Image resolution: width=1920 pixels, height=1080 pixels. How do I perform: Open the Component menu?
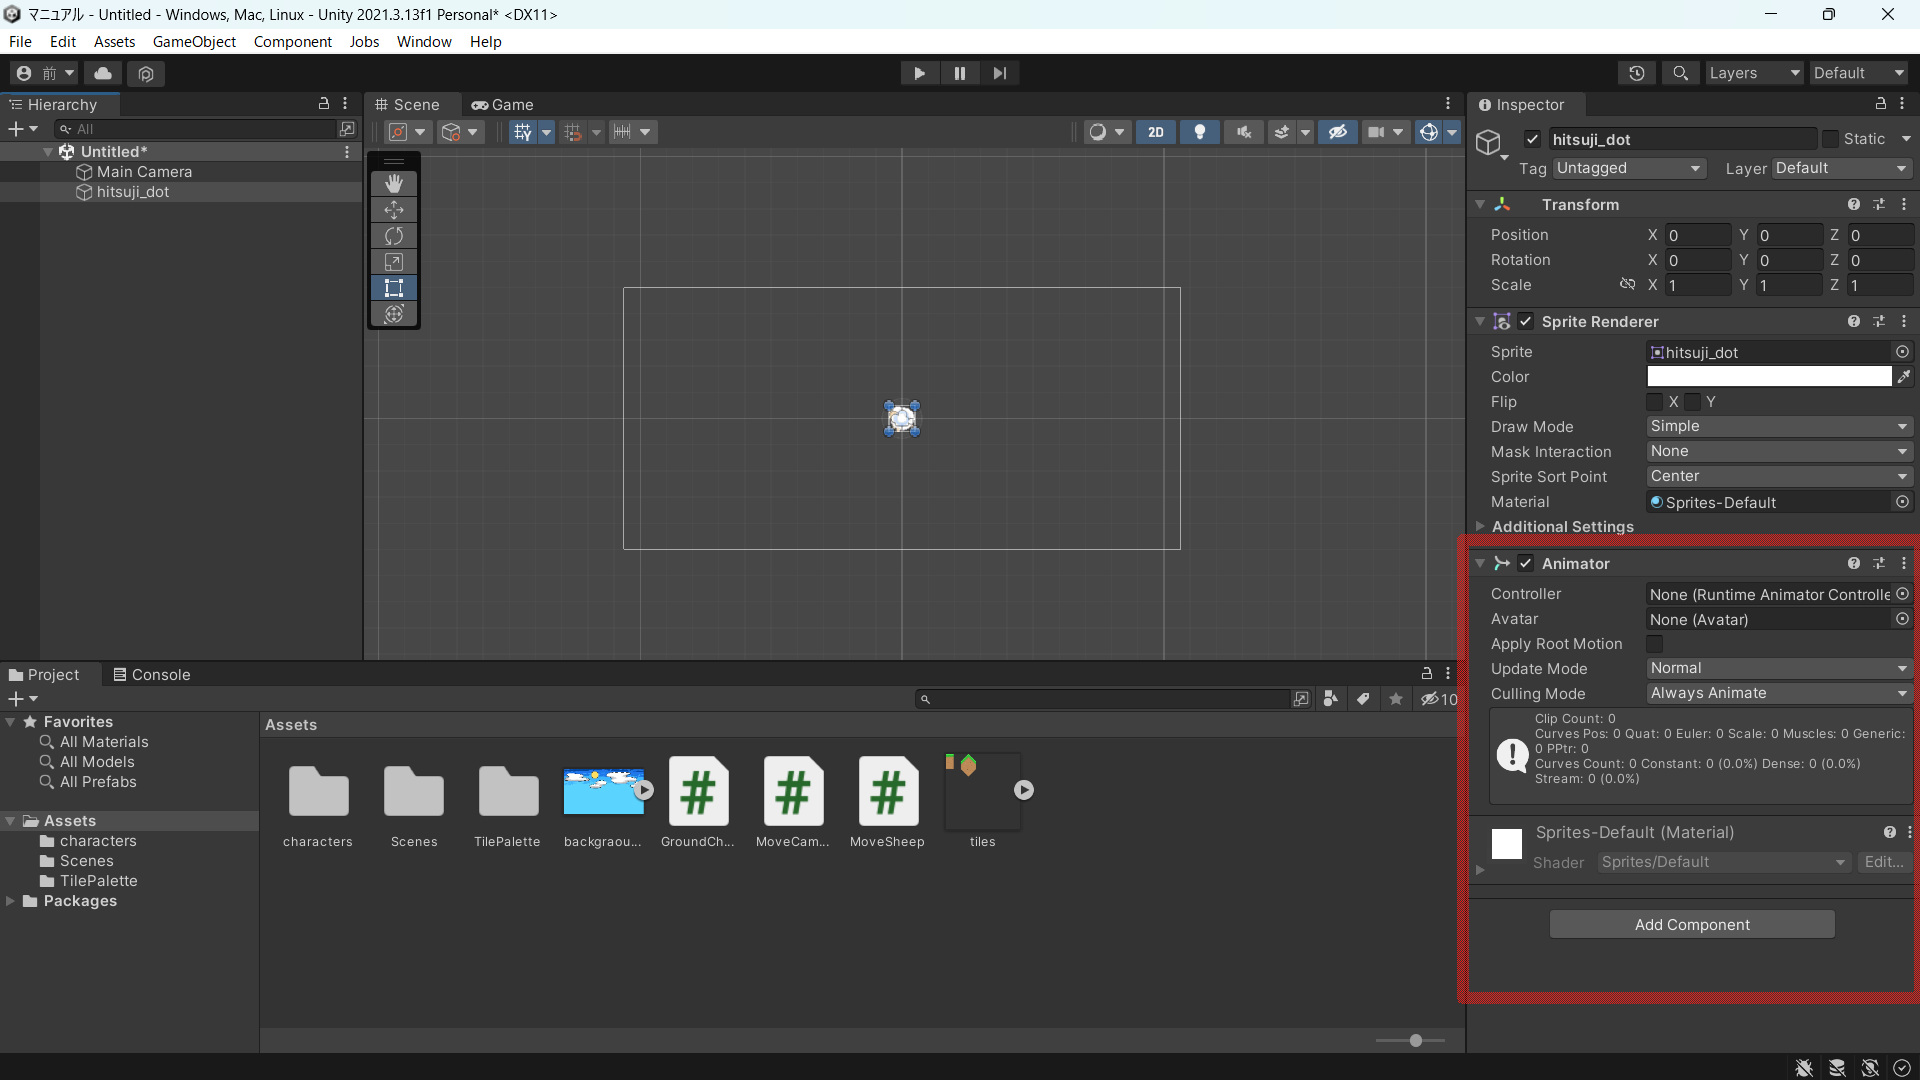tap(291, 41)
